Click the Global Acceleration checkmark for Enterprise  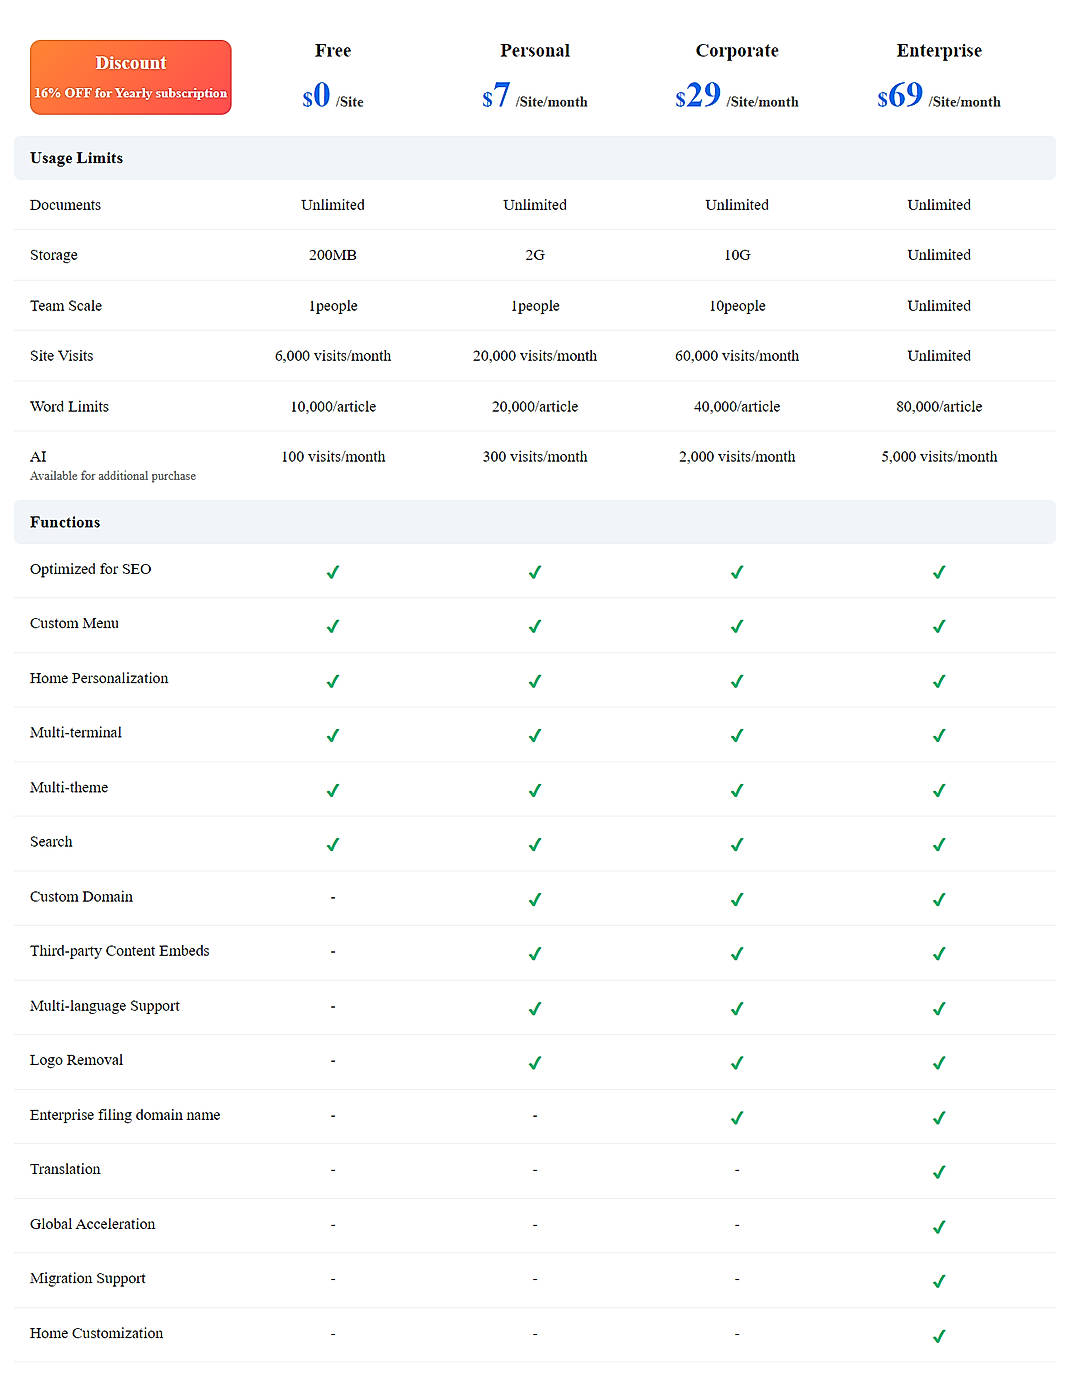[x=938, y=1226]
